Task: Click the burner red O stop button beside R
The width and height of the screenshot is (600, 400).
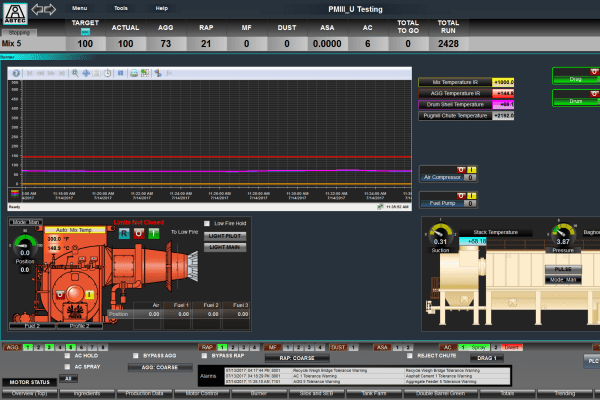Action: (139, 233)
